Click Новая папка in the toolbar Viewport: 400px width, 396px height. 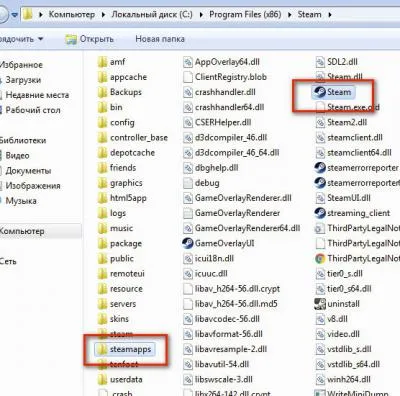[160, 39]
